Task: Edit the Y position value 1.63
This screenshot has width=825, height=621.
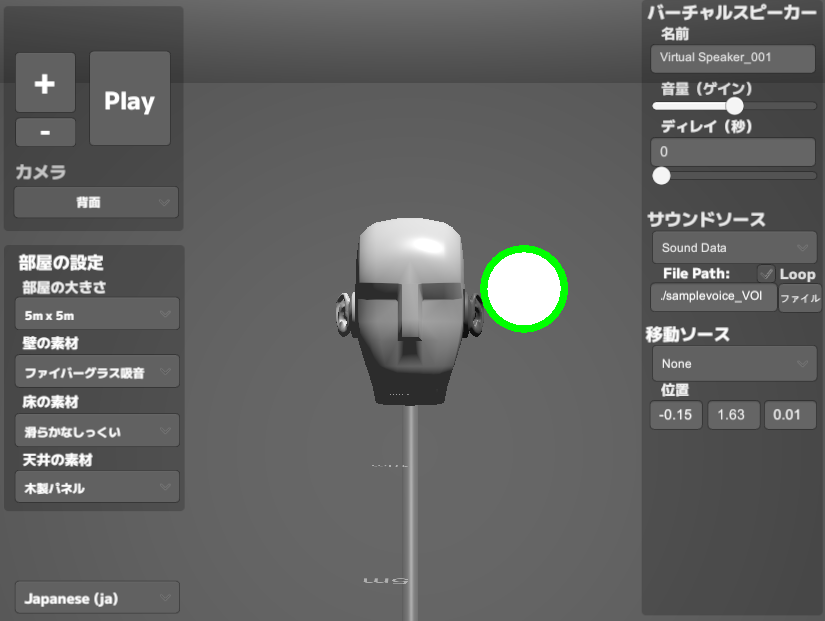Action: [x=733, y=415]
